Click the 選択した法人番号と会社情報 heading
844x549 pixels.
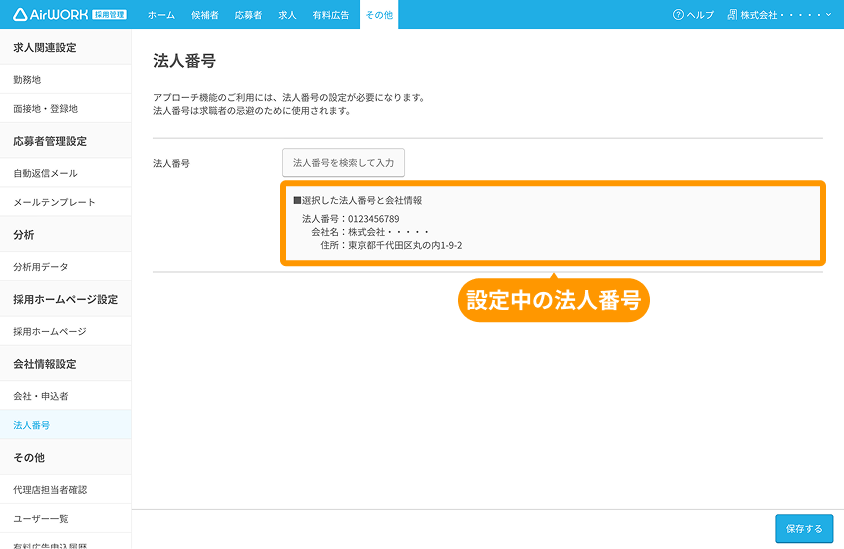point(357,200)
